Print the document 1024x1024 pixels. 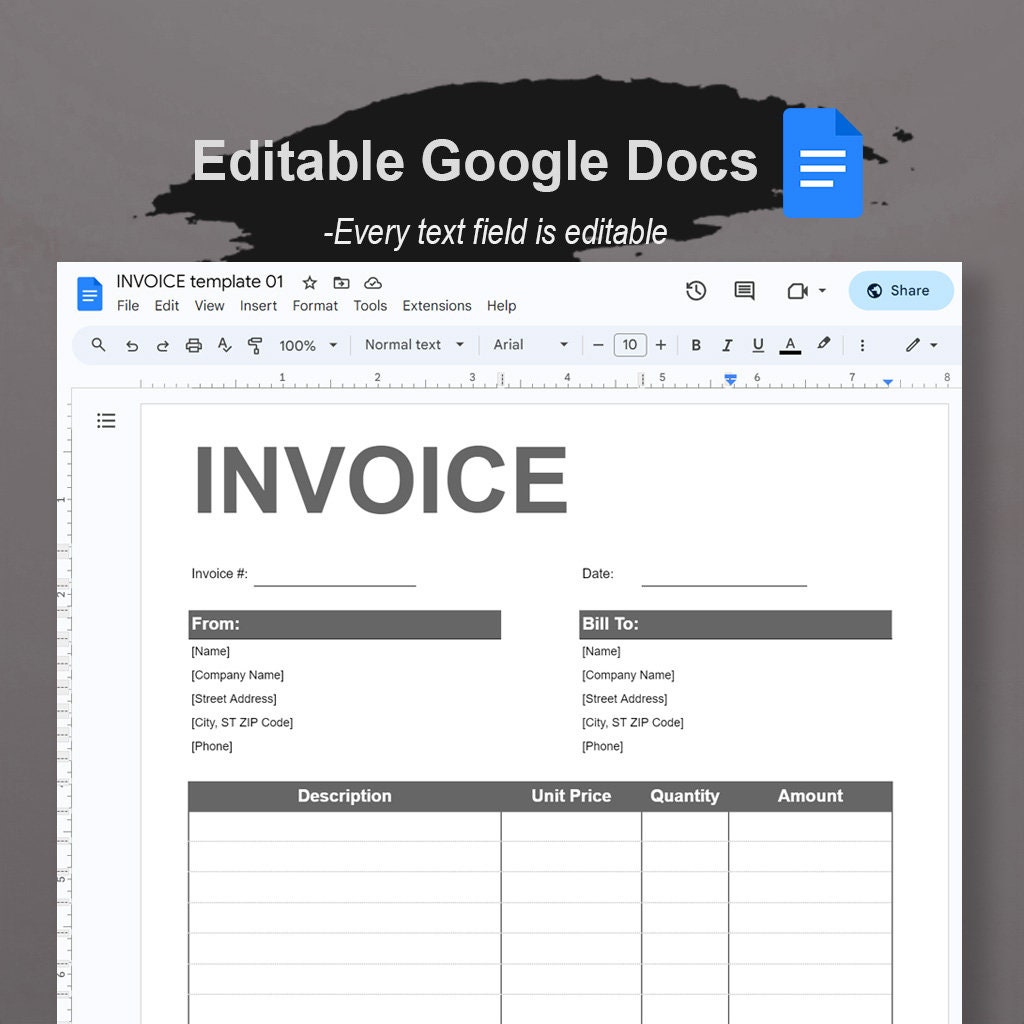pos(193,345)
